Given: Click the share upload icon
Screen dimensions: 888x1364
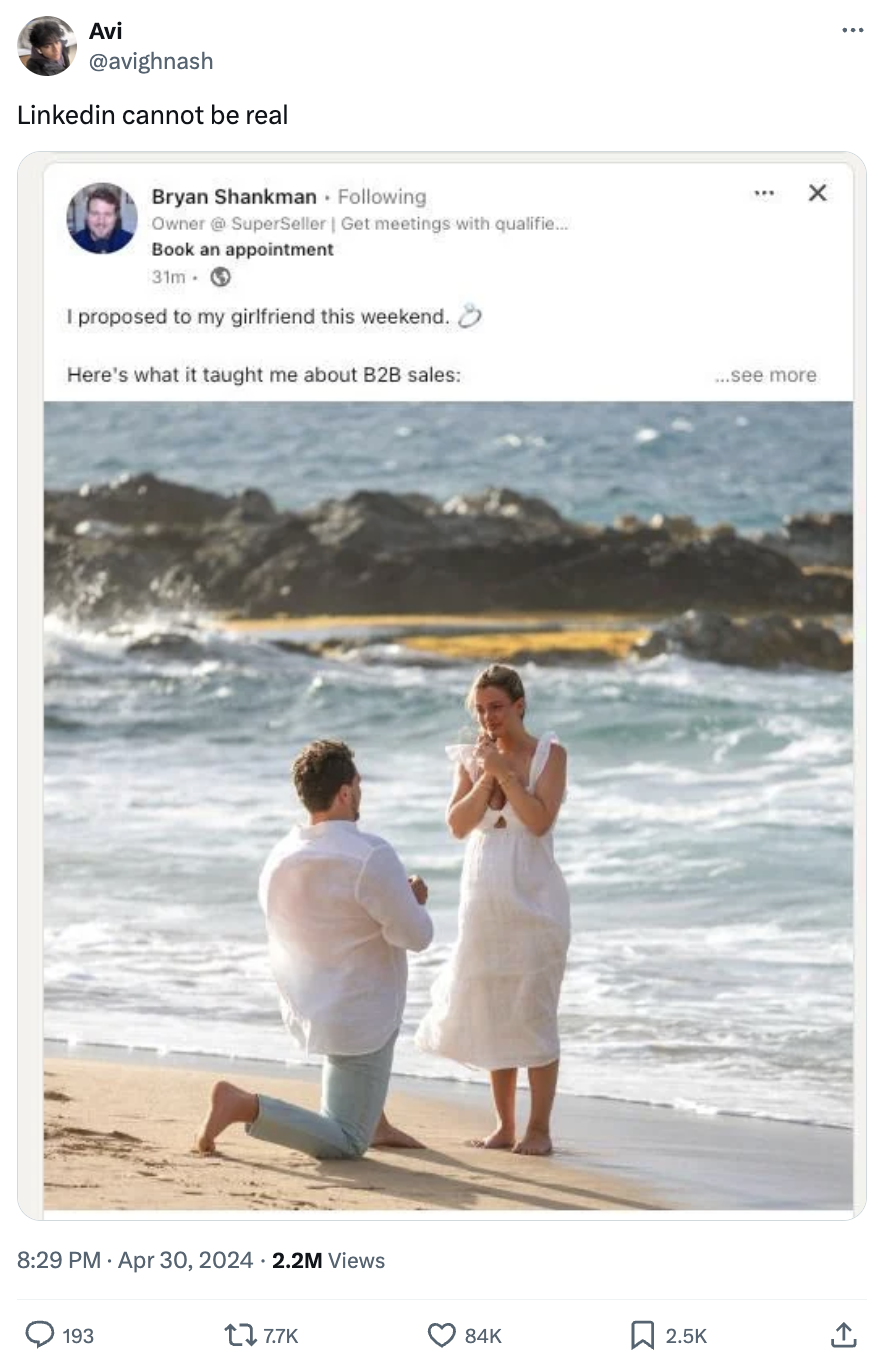Looking at the screenshot, I should (843, 1333).
